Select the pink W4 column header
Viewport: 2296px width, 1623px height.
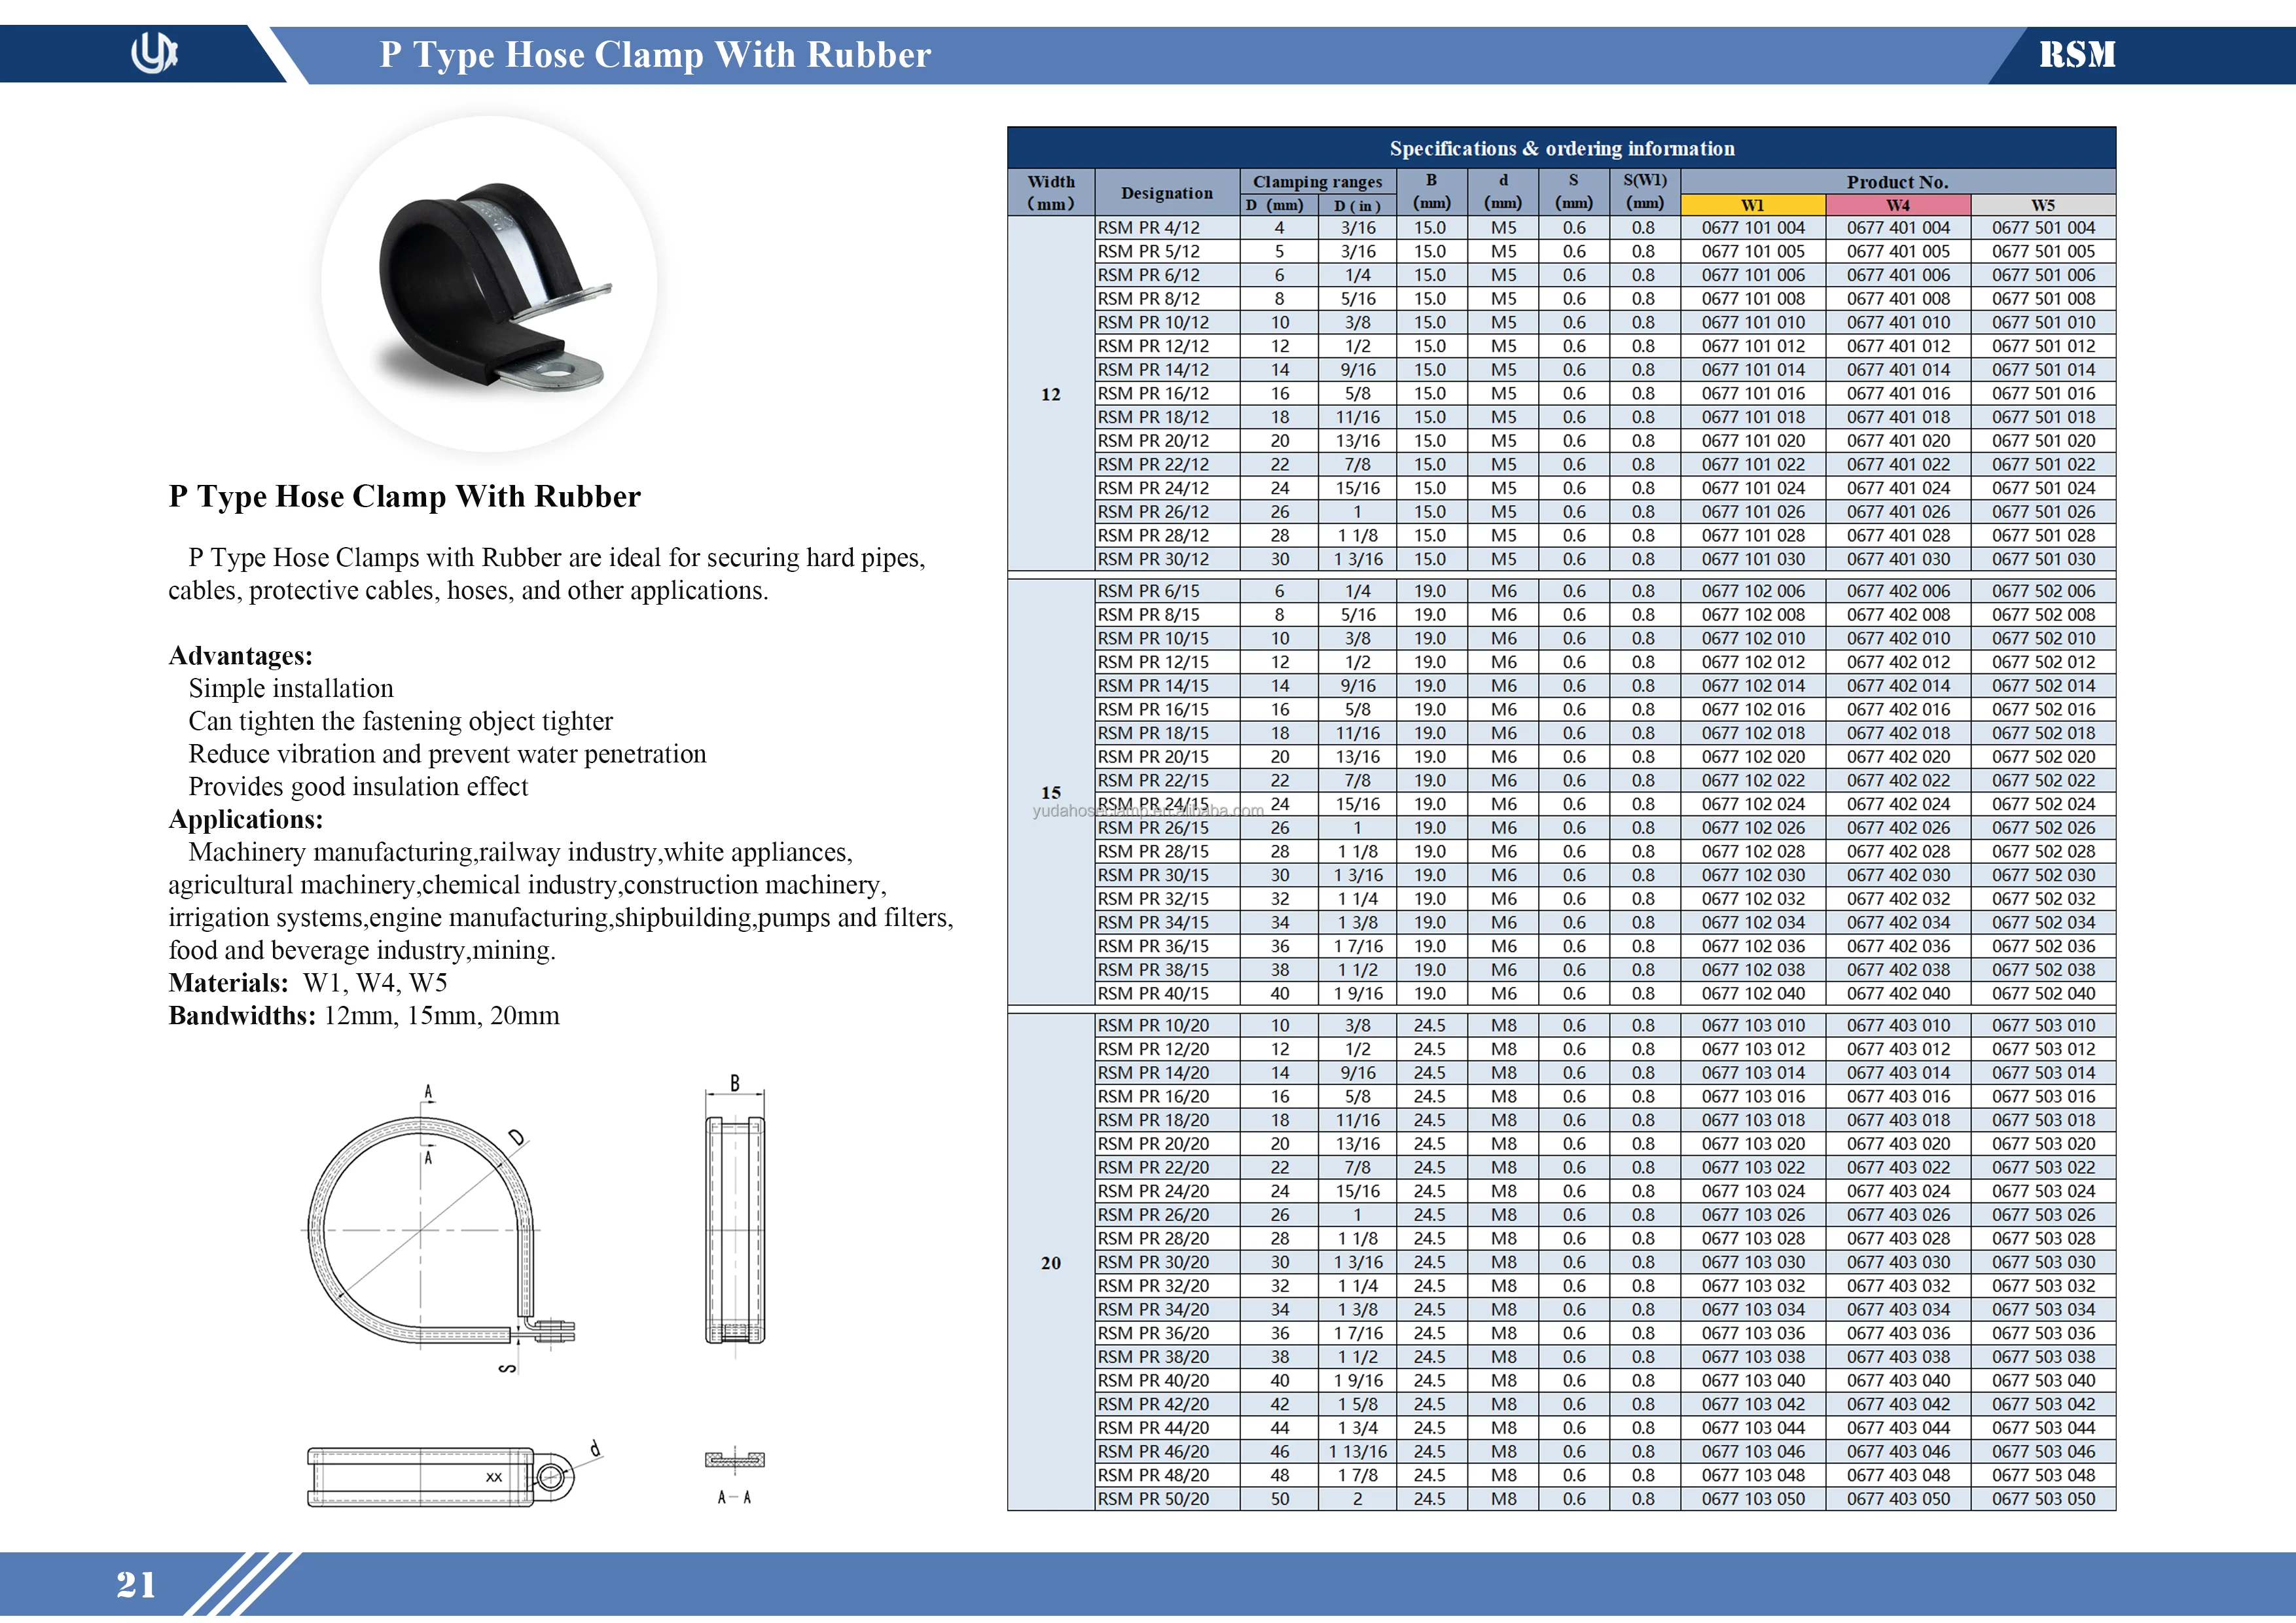(x=1897, y=205)
